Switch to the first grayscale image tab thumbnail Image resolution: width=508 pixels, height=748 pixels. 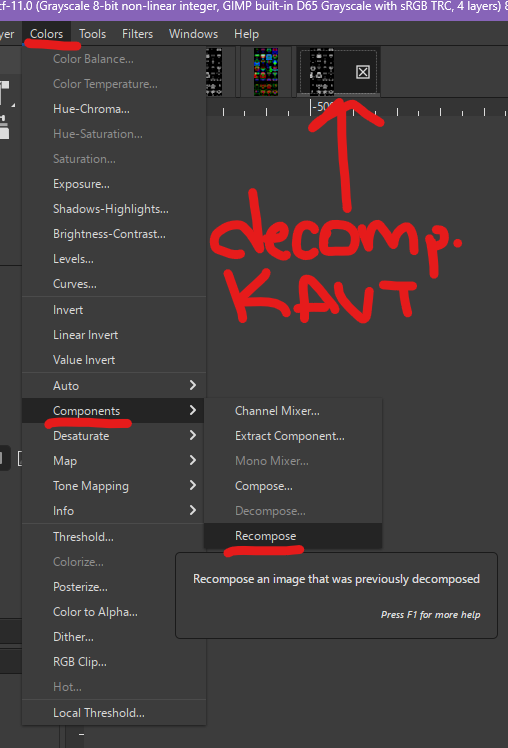tap(214, 72)
